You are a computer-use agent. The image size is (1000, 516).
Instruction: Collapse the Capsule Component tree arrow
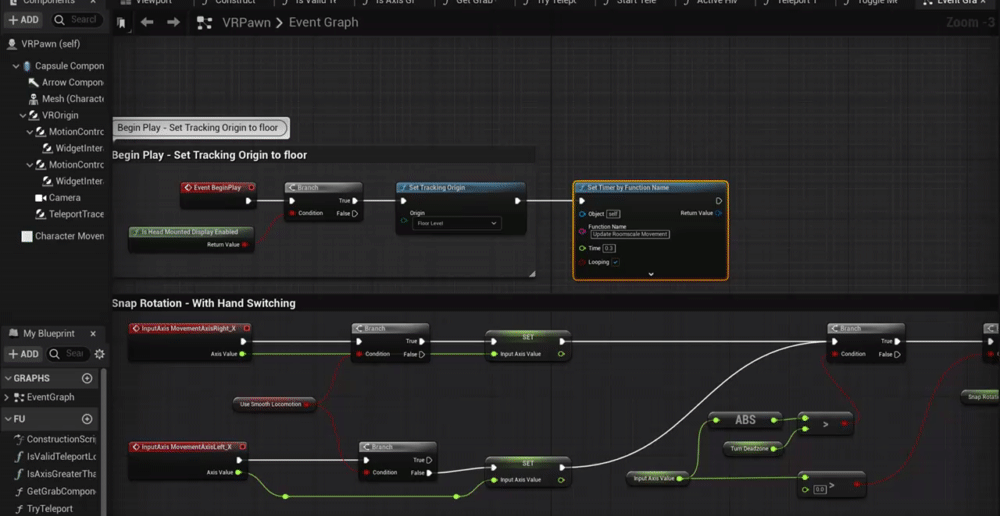point(16,66)
